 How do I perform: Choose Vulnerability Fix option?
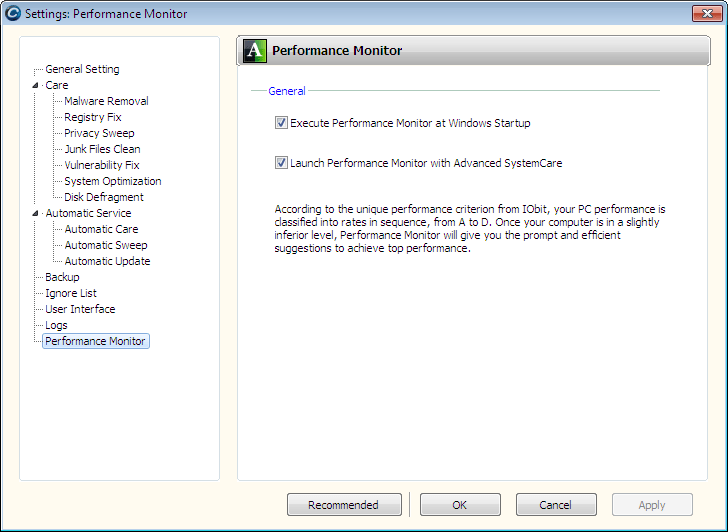[x=102, y=165]
